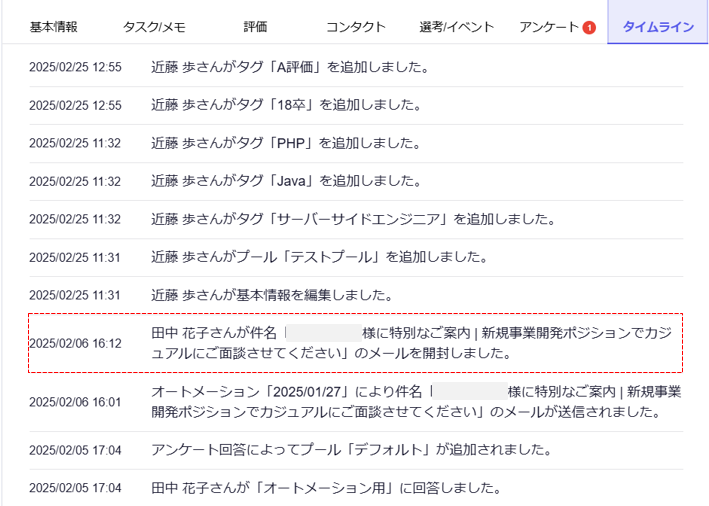The height and width of the screenshot is (506, 709).
Task: Select the 「オートメーション用」 survey response entry
Action: pos(325,488)
